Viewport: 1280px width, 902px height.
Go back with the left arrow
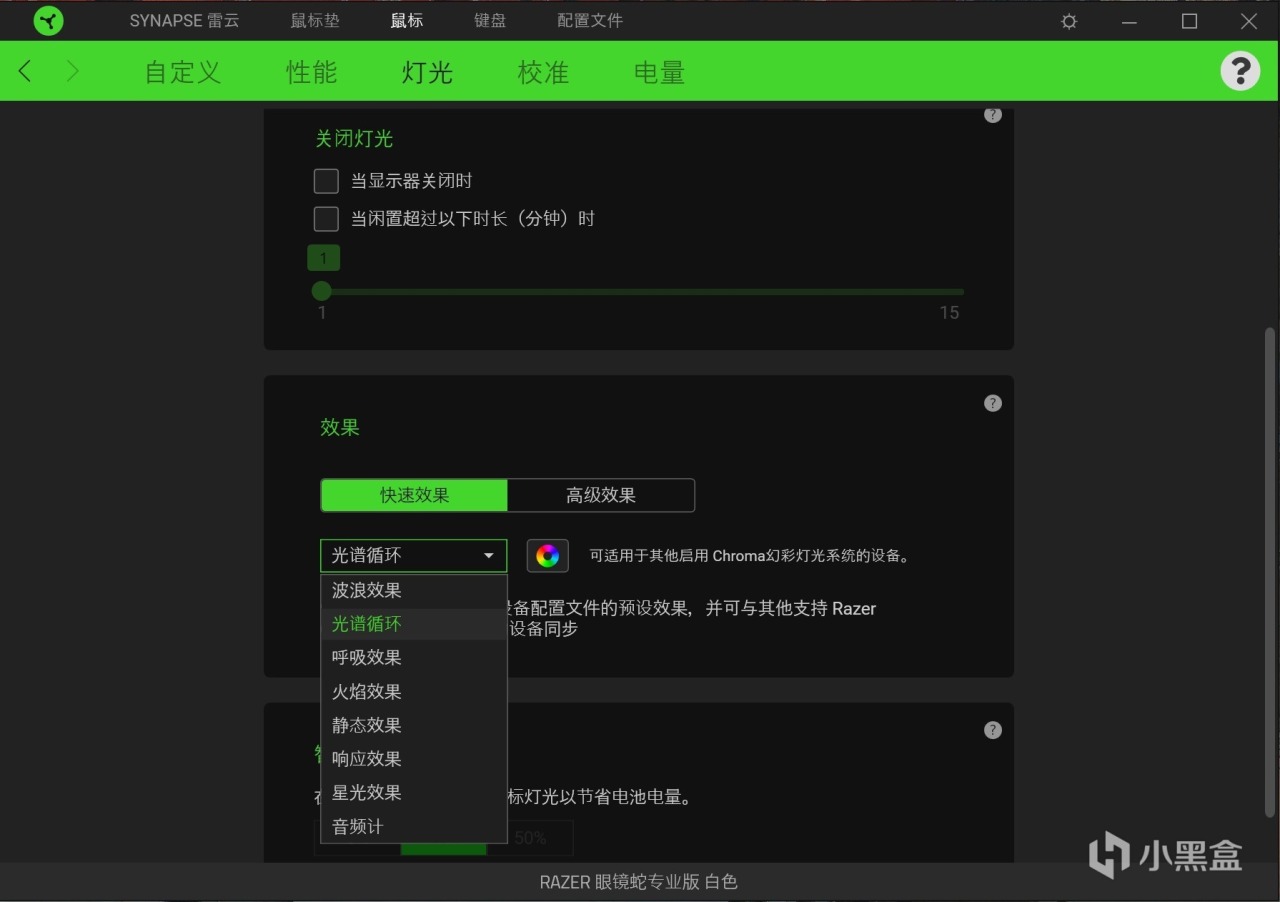(26, 71)
